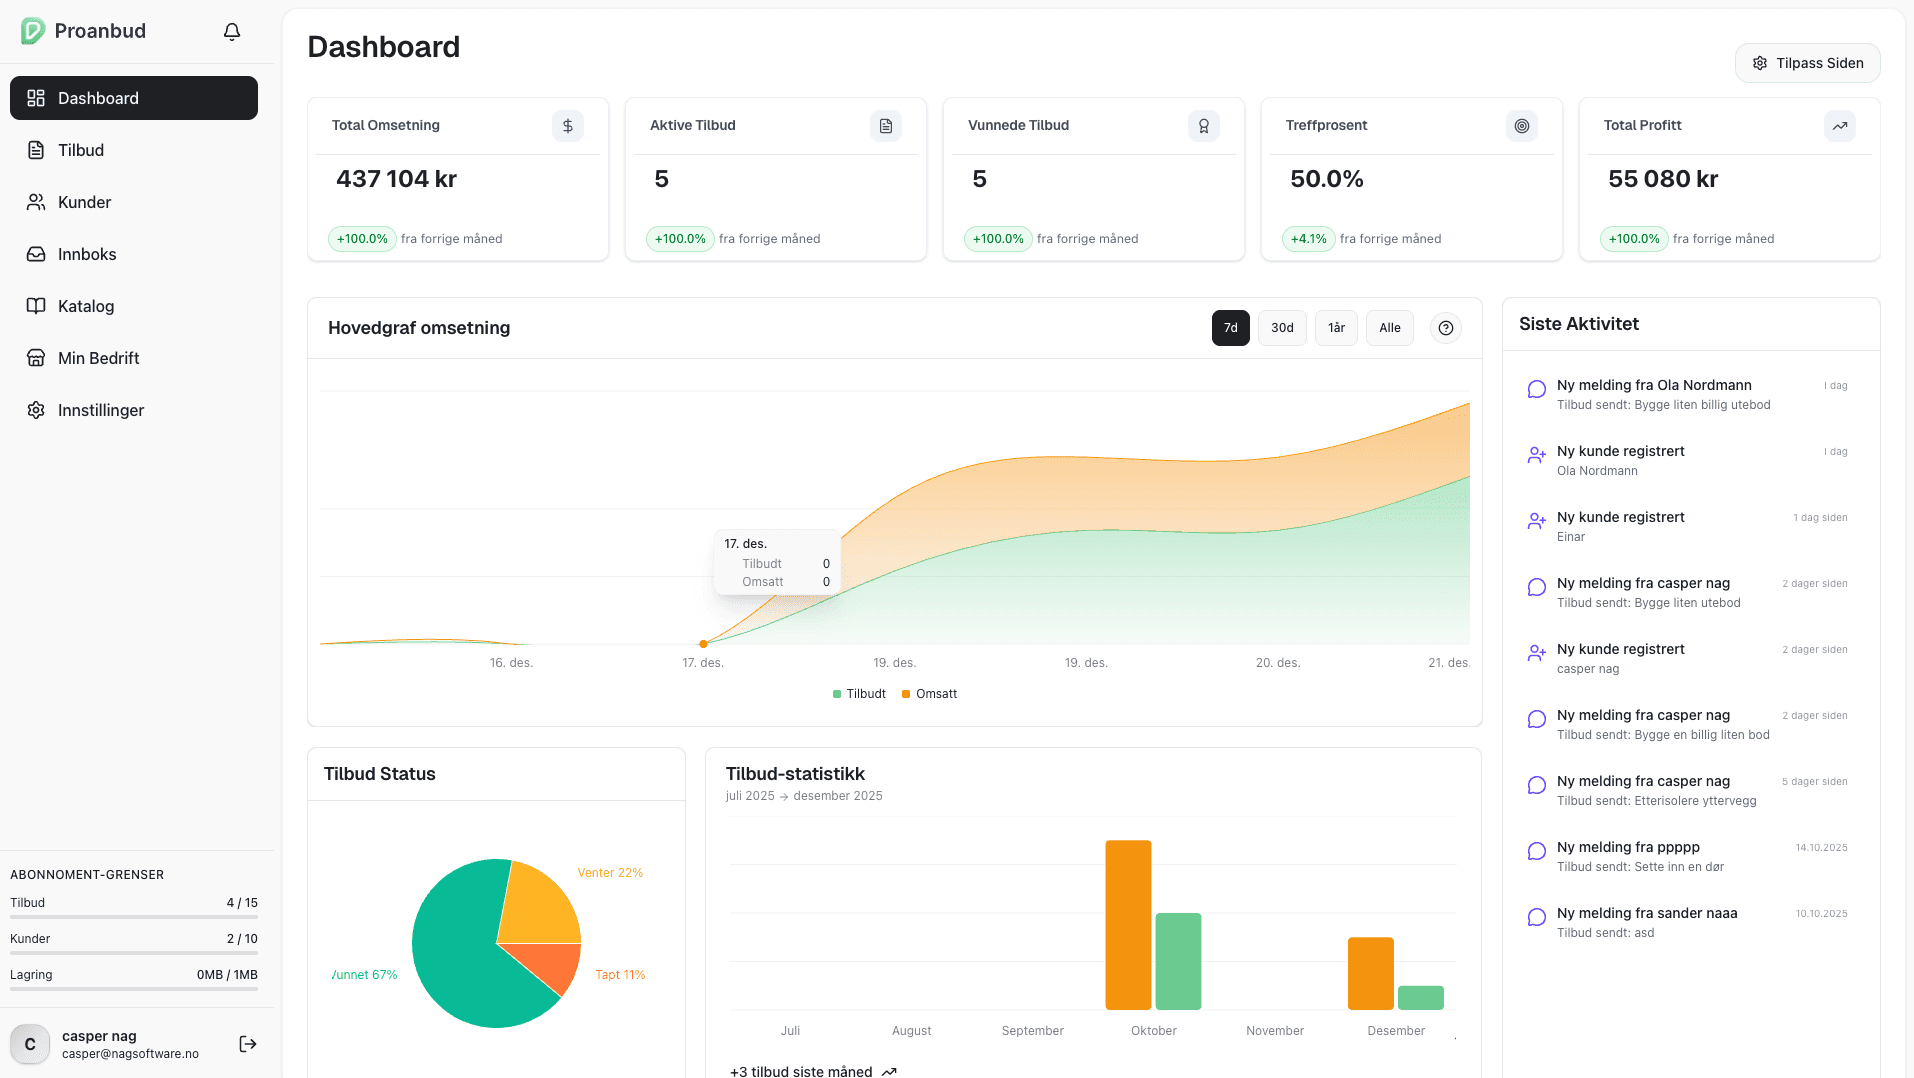1914x1078 pixels.
Task: Open the Innboks section
Action: [x=84, y=254]
